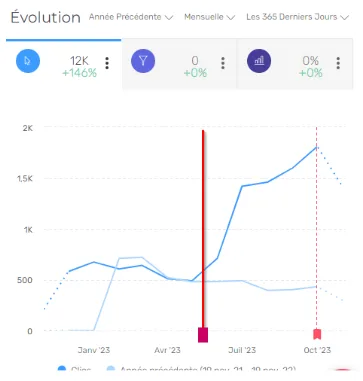Click the pink bookmark annotation at Oct '23
Viewport: 363px width, 381px height.
pyautogui.click(x=317, y=334)
